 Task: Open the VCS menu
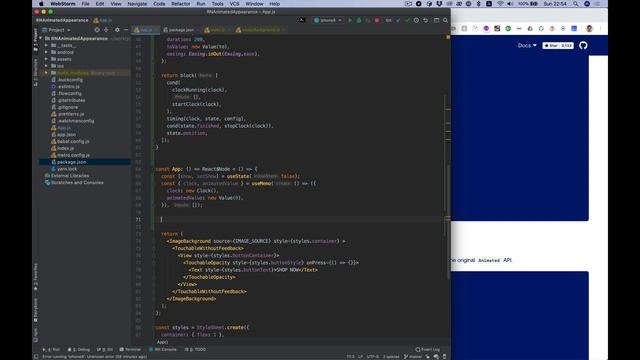[234, 4]
